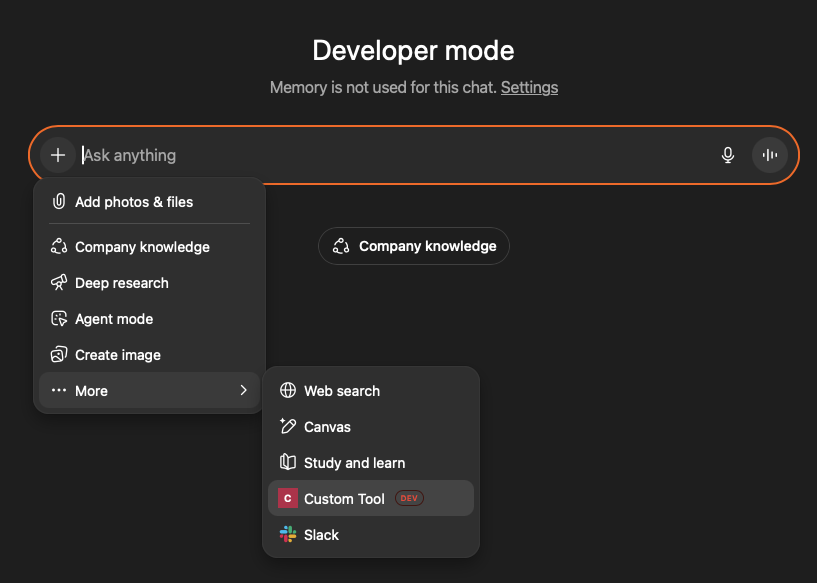Click the plus attach button
This screenshot has width=817, height=583.
tap(58, 155)
